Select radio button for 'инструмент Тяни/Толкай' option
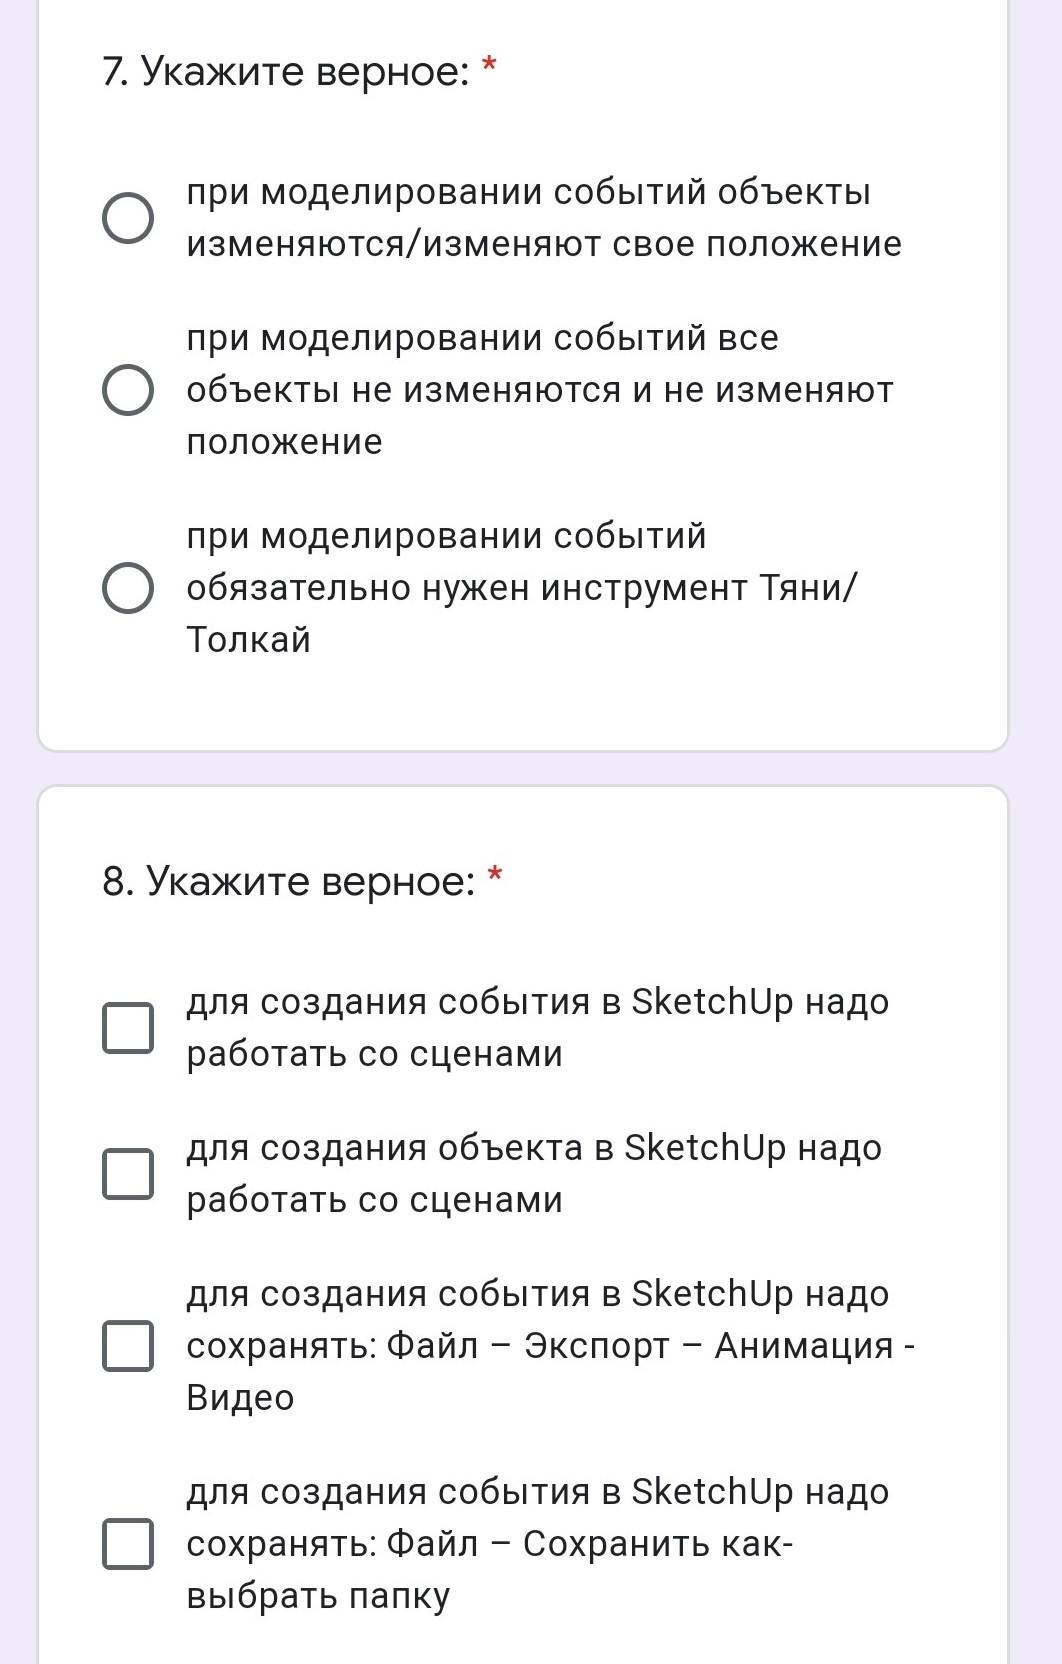 click(x=128, y=588)
